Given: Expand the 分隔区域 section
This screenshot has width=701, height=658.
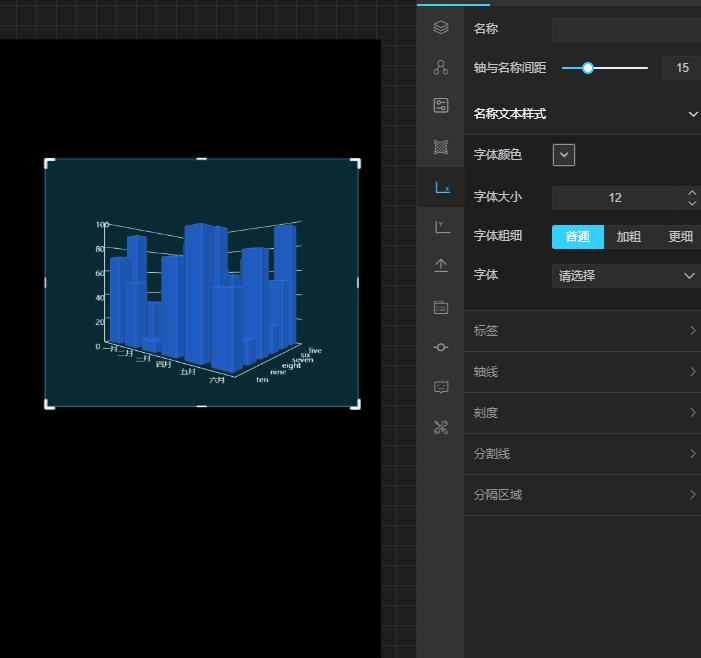Looking at the screenshot, I should click(583, 495).
